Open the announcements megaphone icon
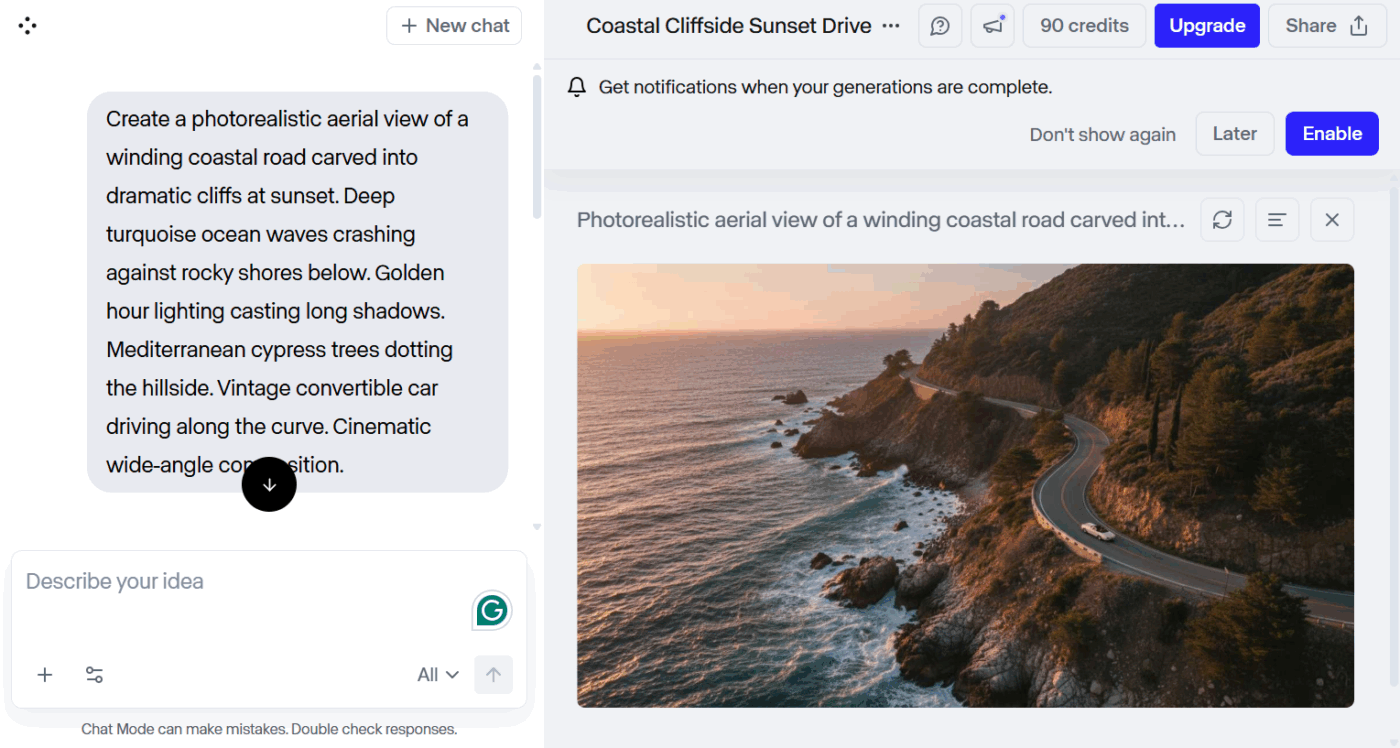 point(992,25)
